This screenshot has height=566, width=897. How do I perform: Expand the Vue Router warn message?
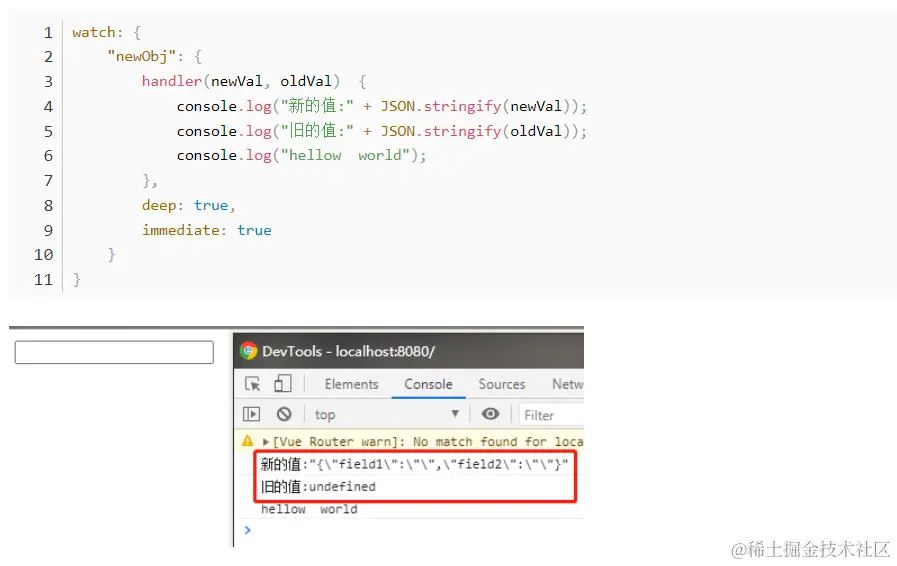click(x=265, y=442)
